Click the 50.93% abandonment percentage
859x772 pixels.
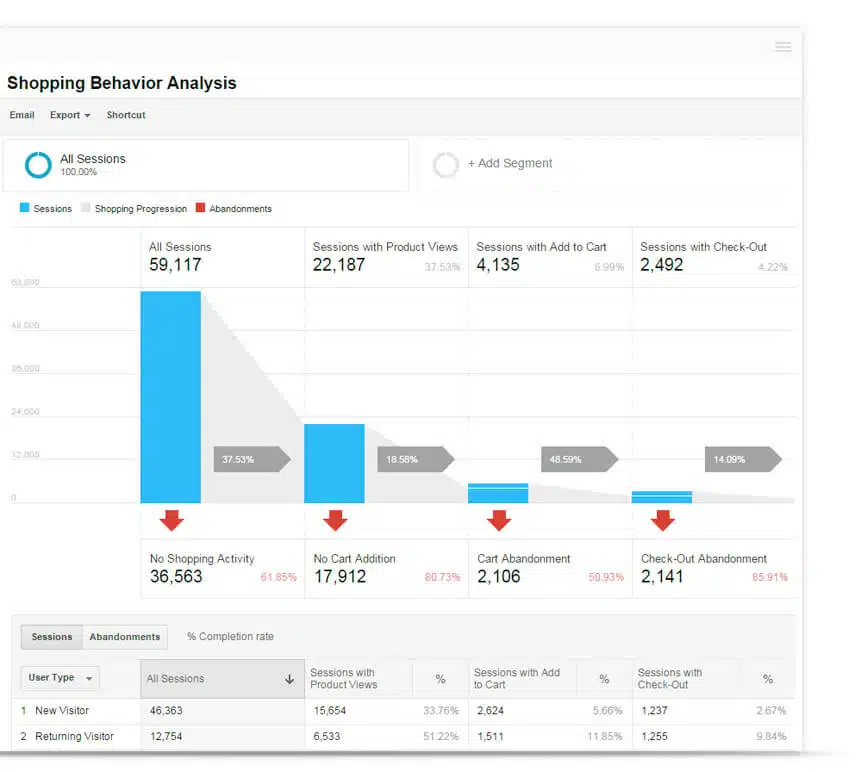coord(606,577)
